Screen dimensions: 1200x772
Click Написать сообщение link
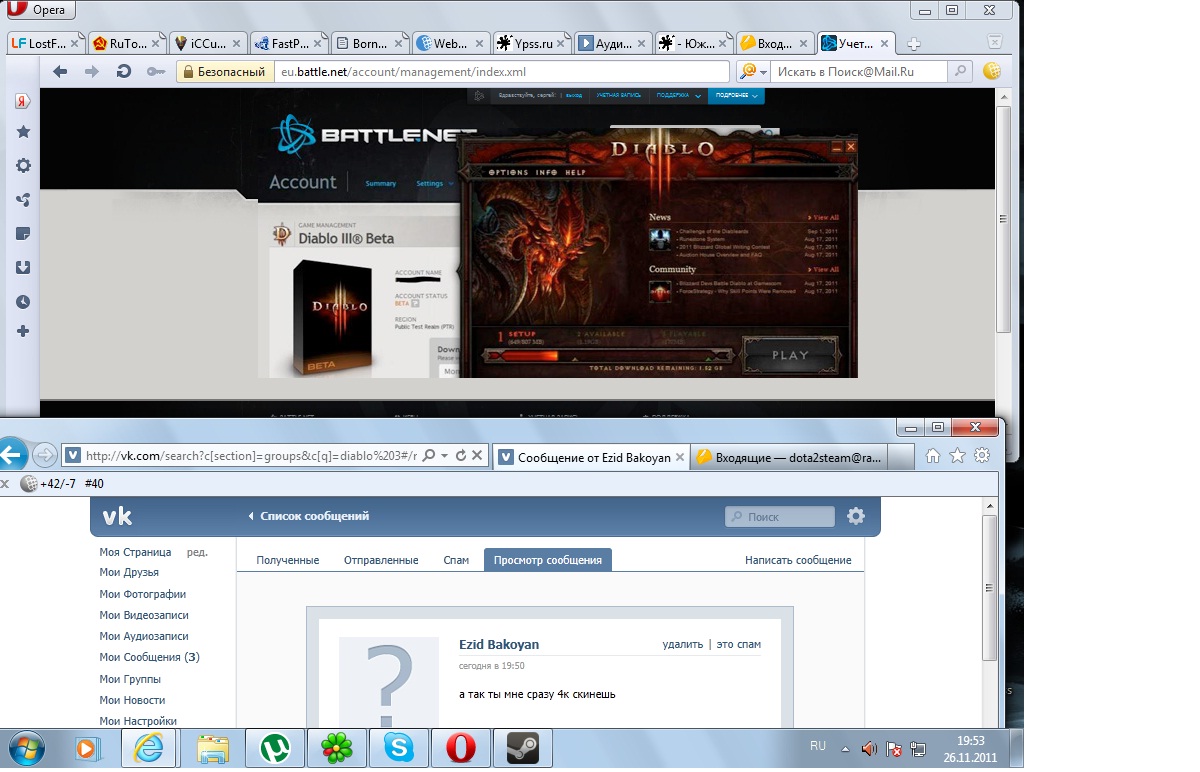click(798, 560)
